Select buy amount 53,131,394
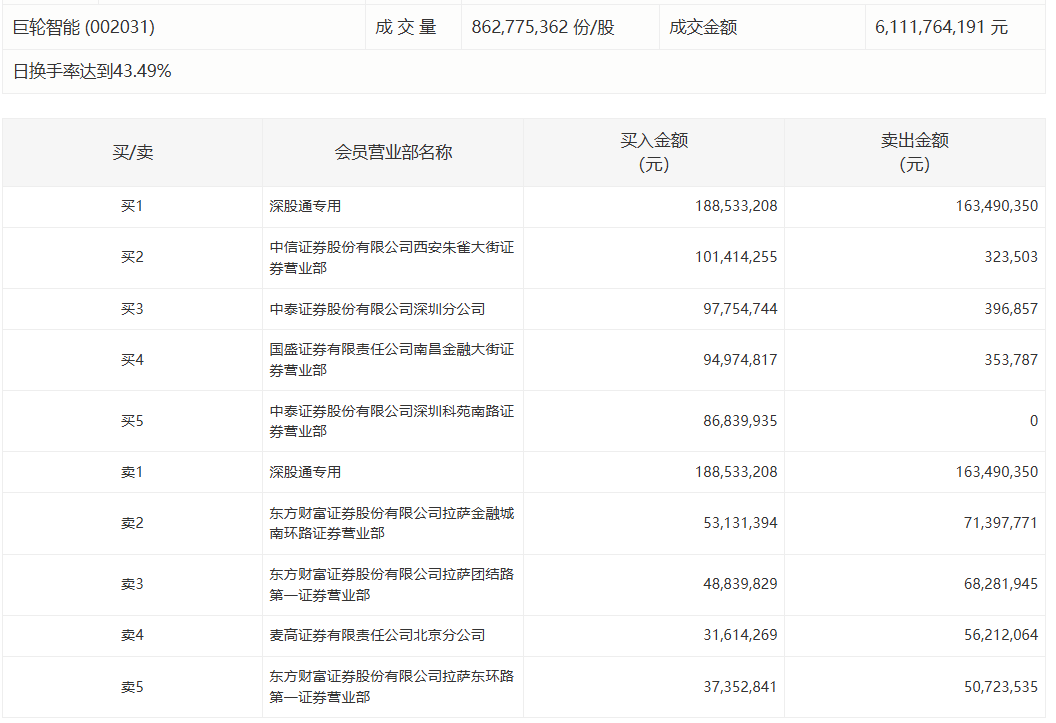1056x723 pixels. [740, 523]
